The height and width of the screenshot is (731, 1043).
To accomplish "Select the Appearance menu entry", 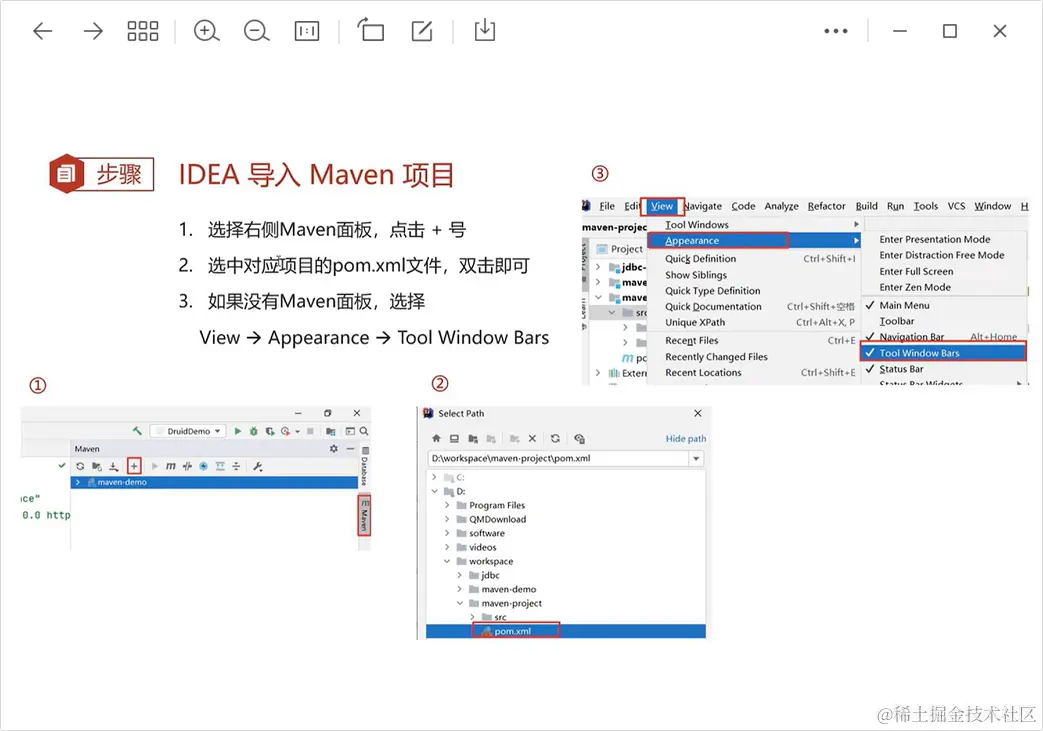I will (755, 240).
